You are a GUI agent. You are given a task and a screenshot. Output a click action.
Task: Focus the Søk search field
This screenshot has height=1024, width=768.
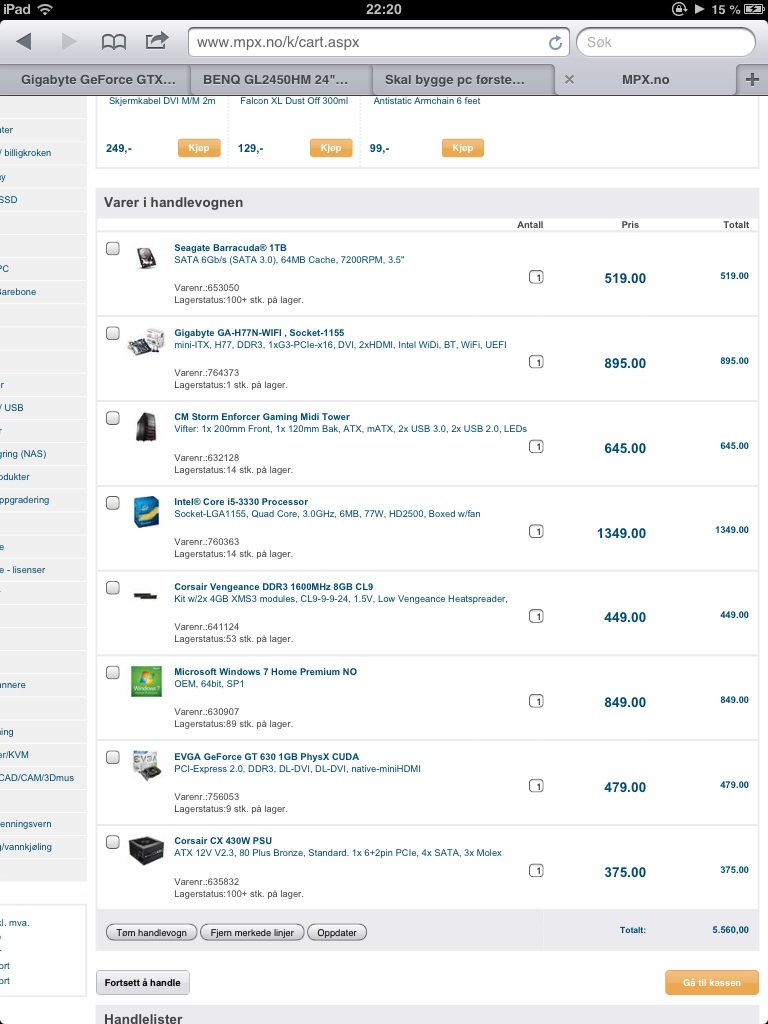666,42
